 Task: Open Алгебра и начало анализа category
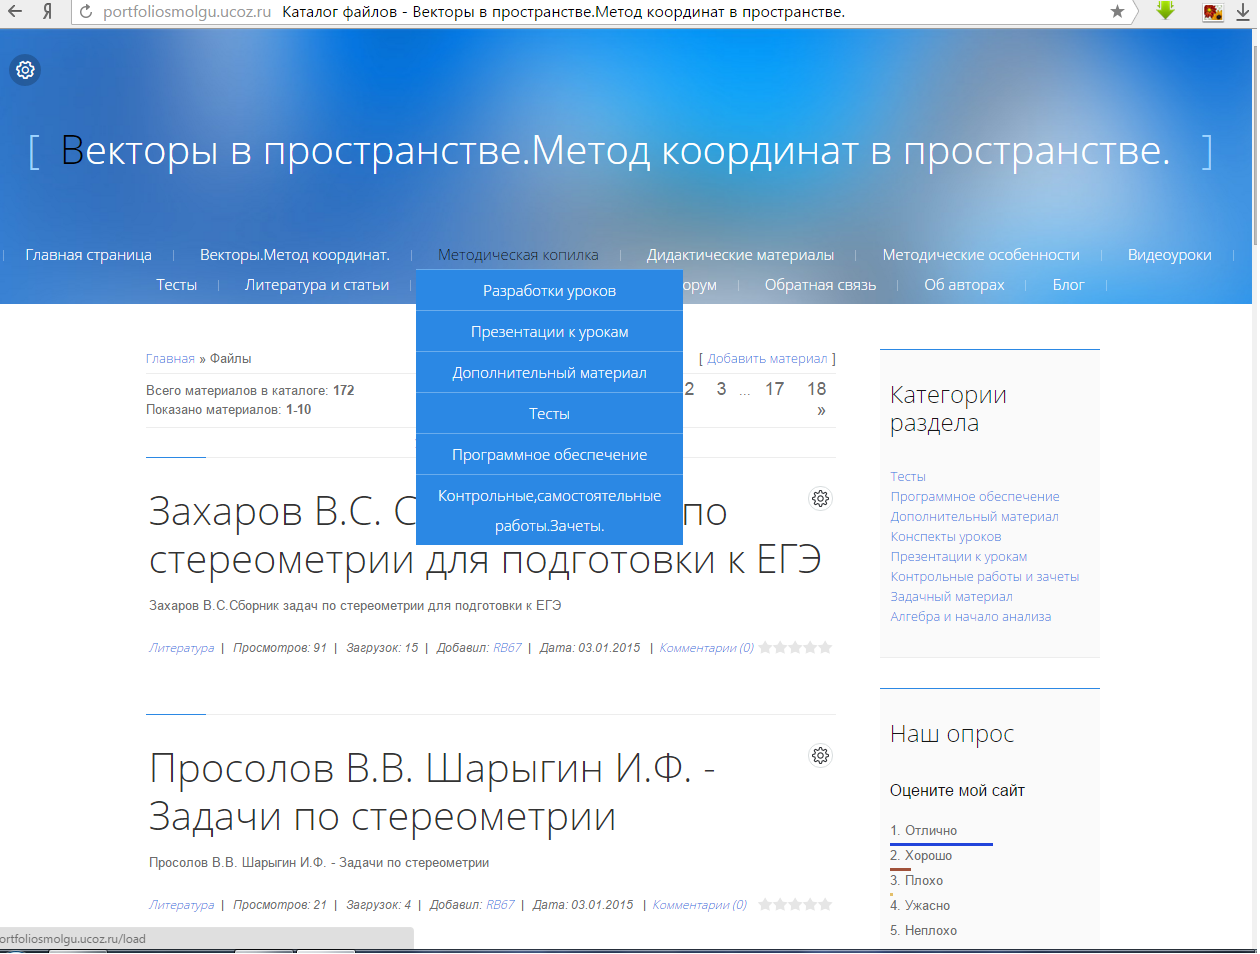click(970, 617)
